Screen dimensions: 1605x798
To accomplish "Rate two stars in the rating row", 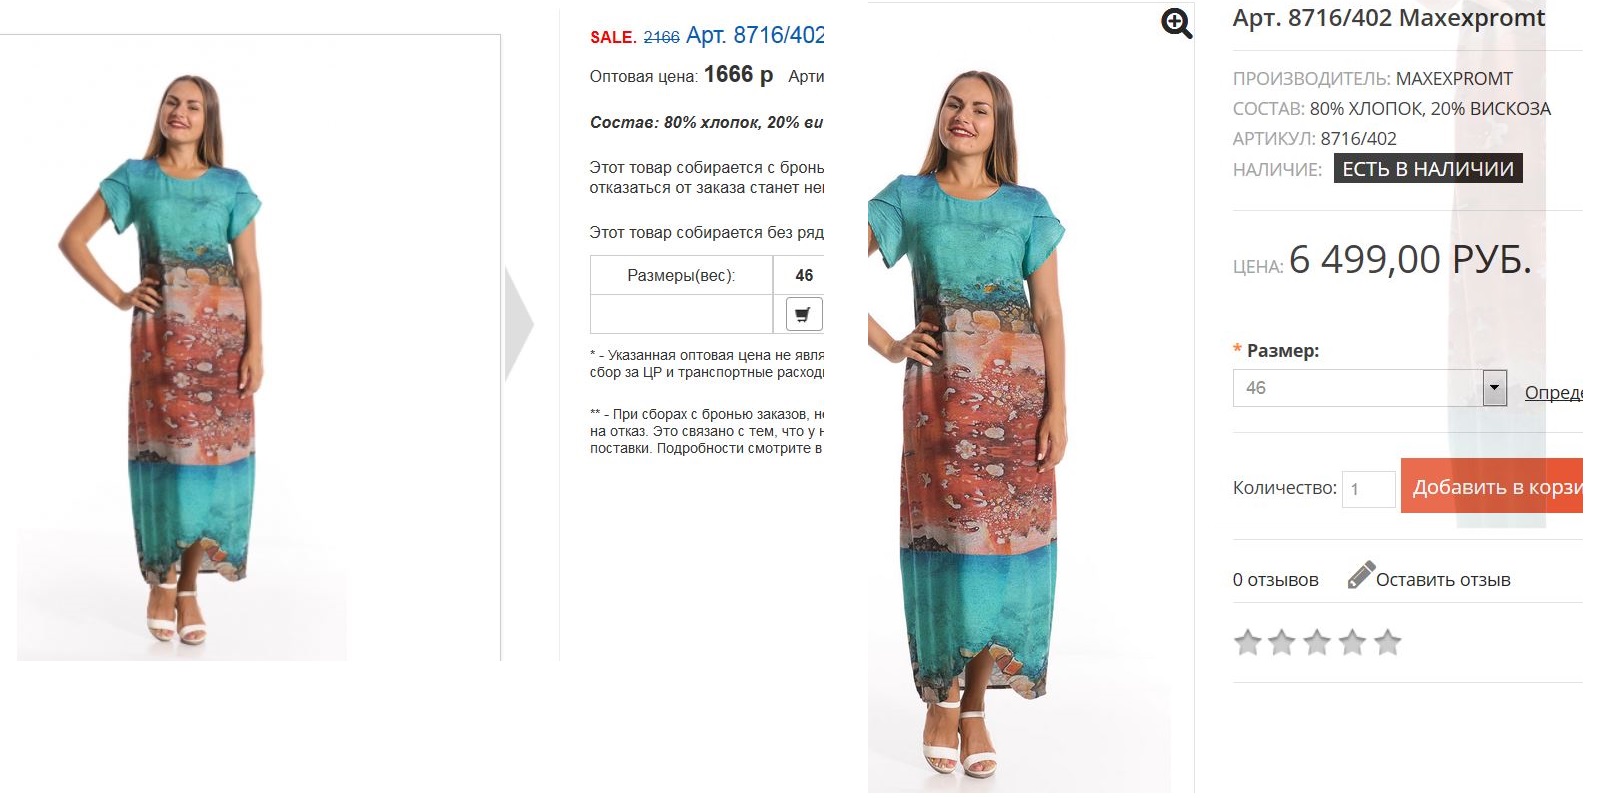I will [x=1282, y=642].
